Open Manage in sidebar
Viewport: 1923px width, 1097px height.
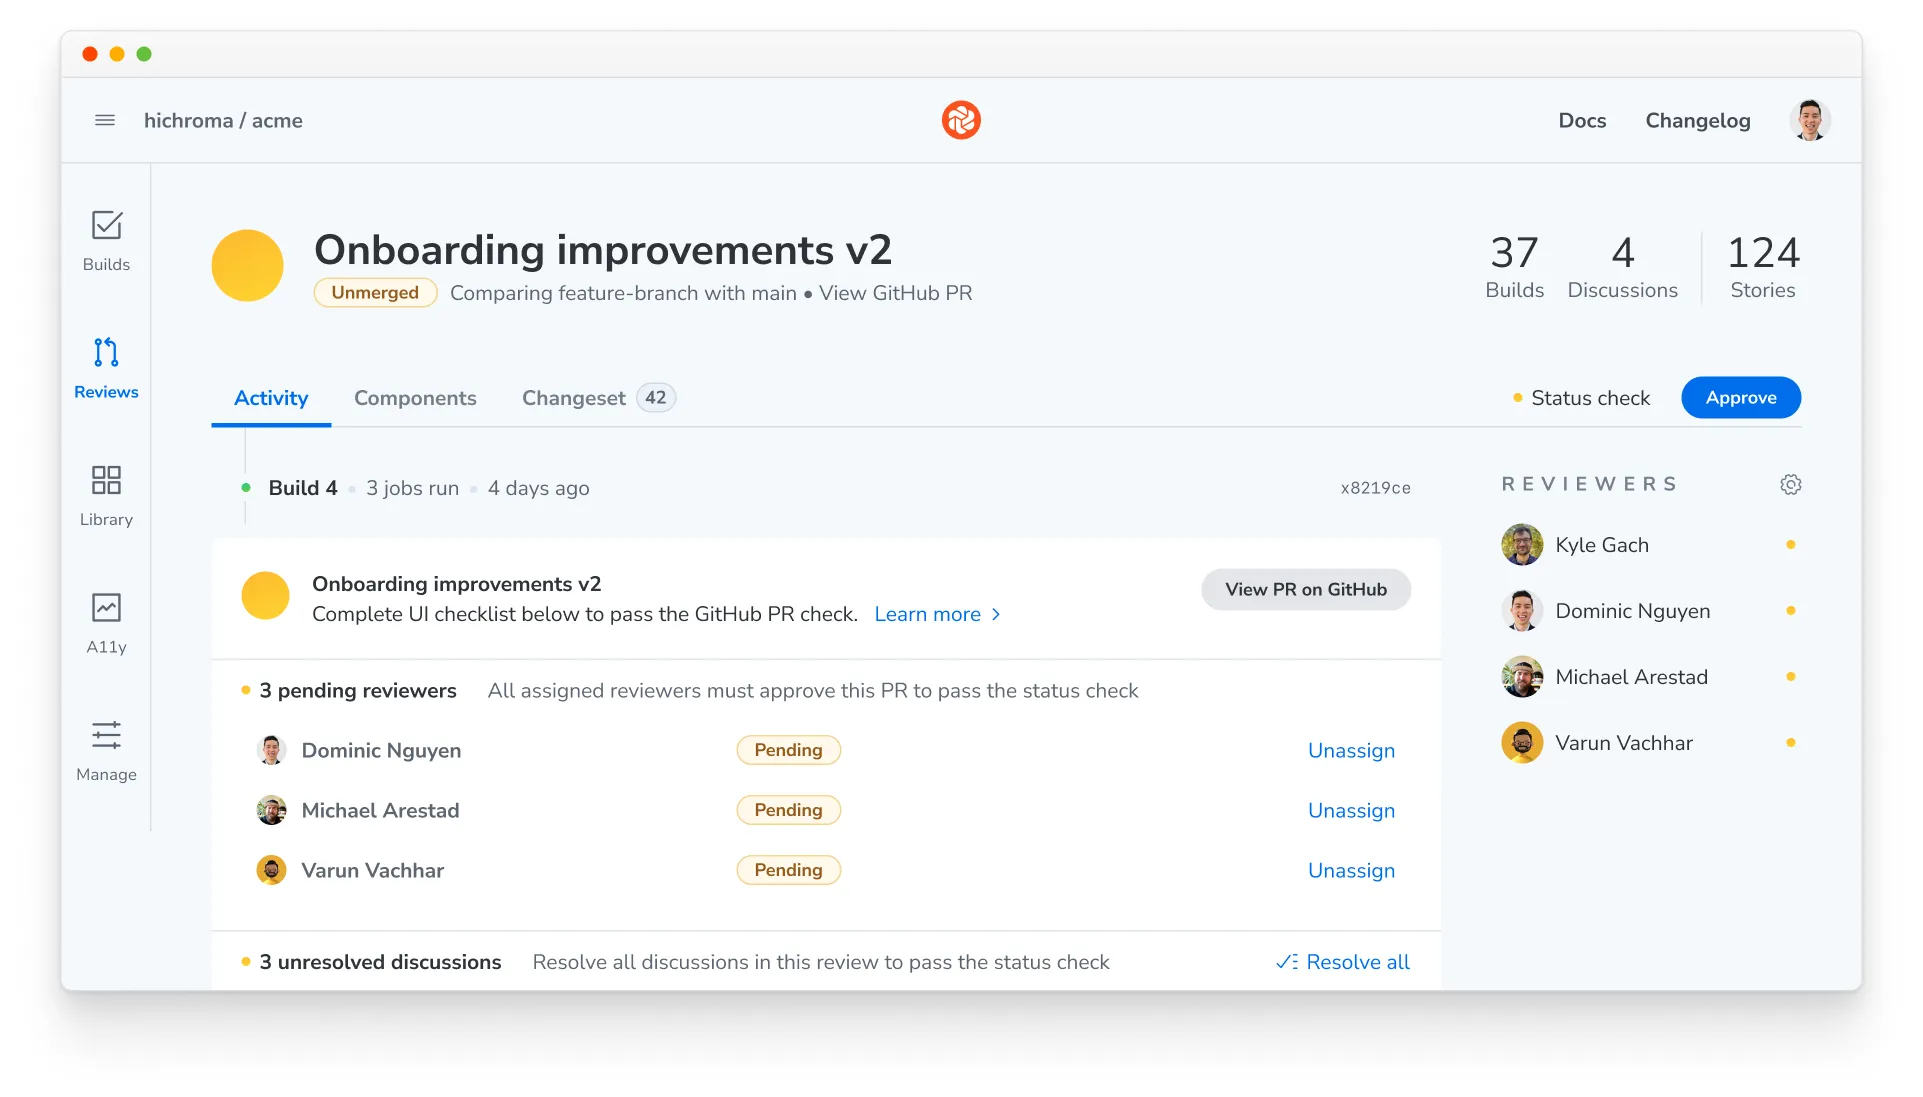106,751
